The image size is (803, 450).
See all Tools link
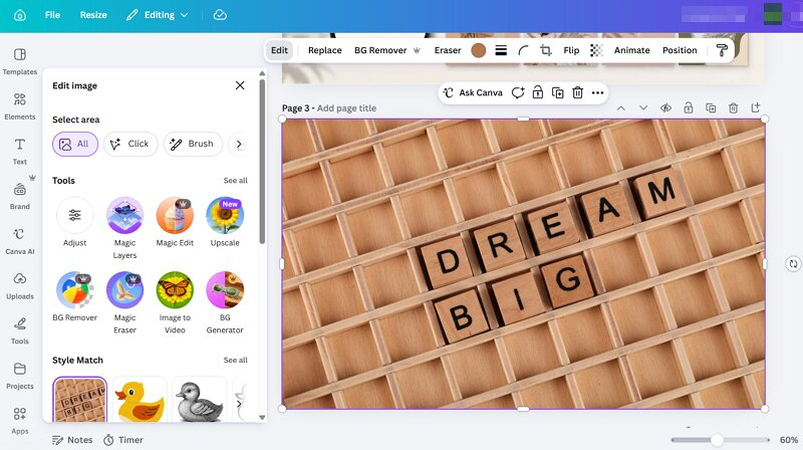point(235,180)
